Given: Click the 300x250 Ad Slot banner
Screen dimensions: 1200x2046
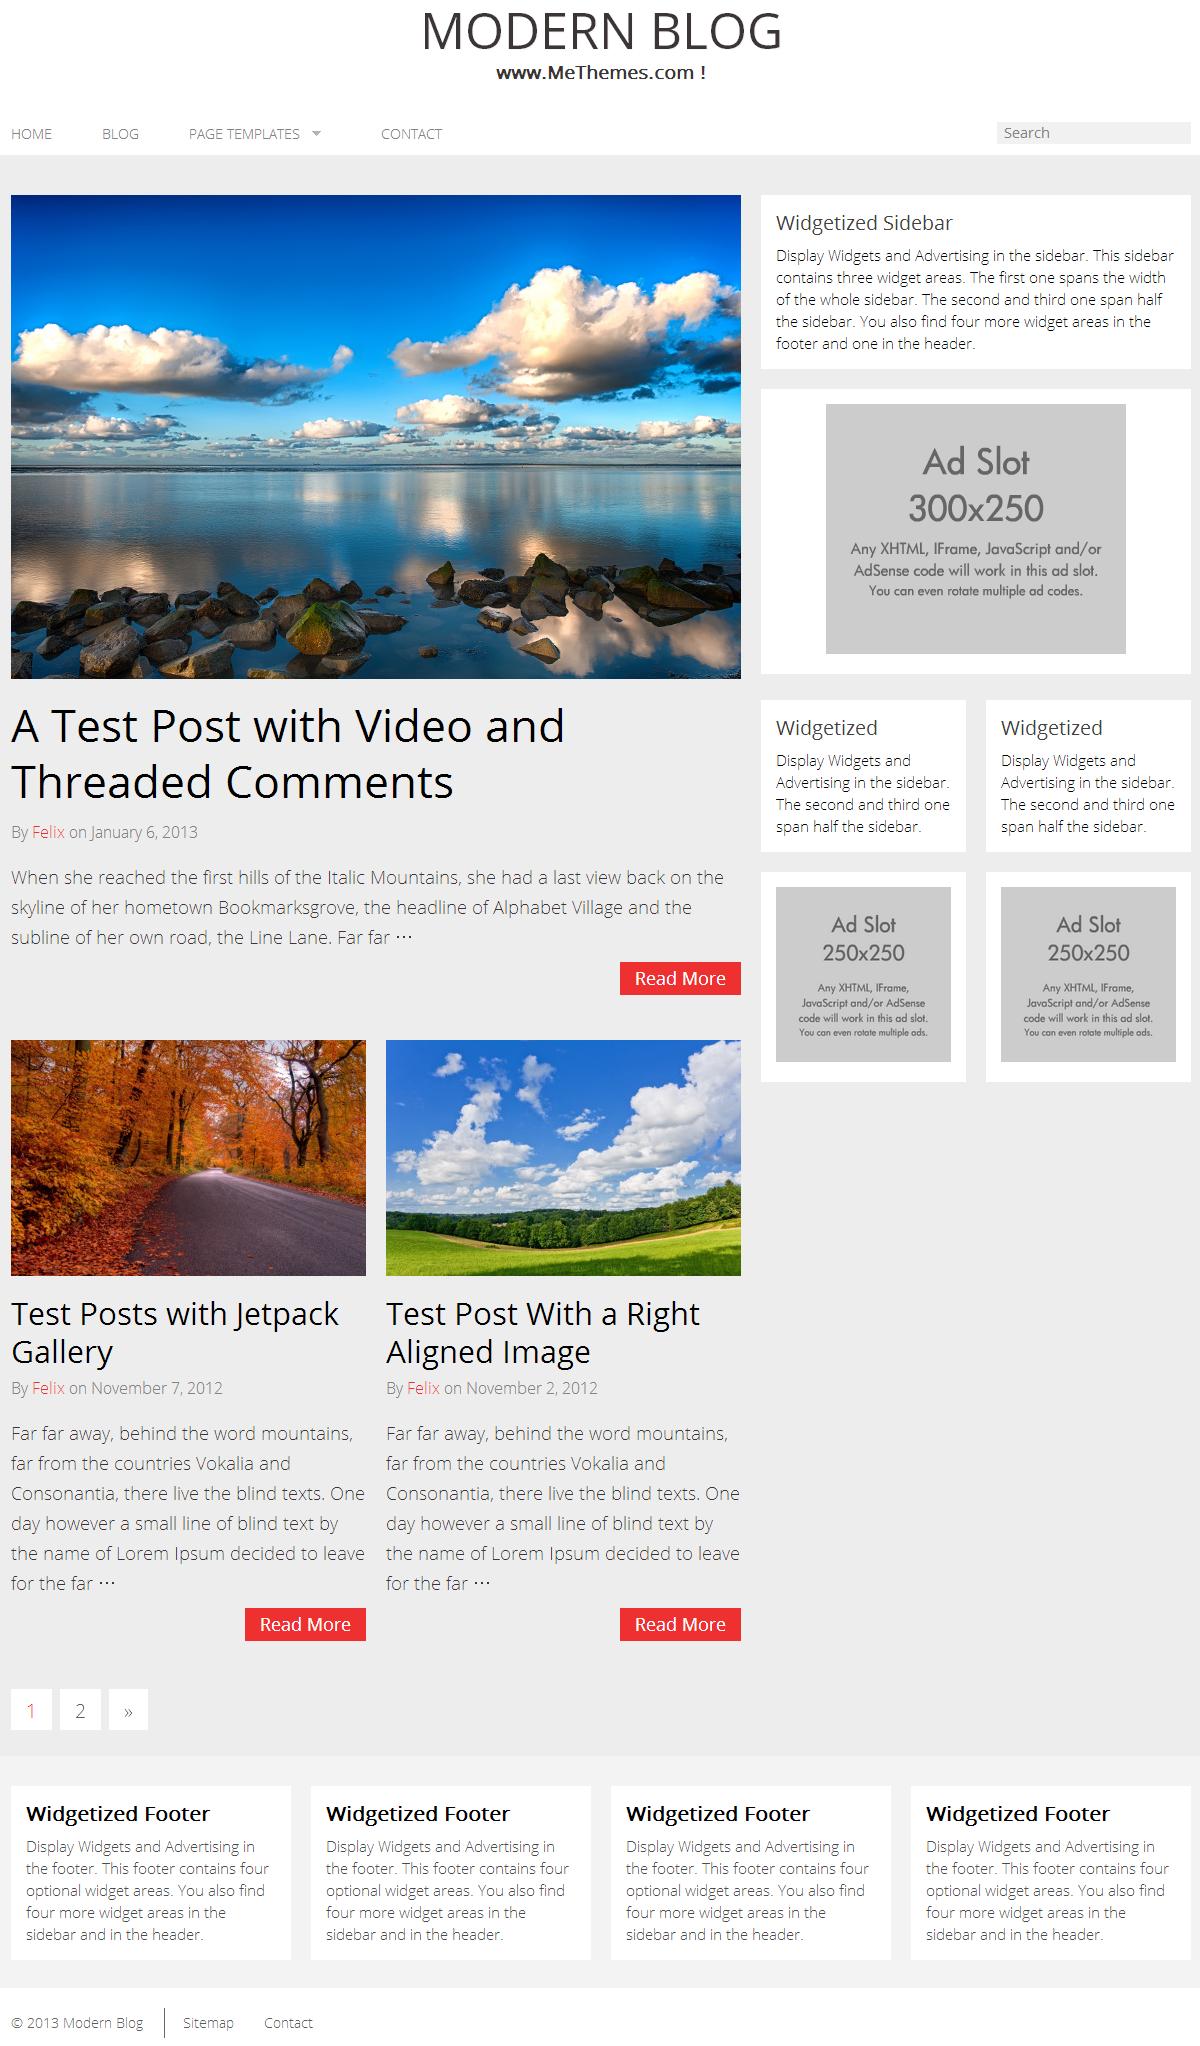Looking at the screenshot, I should tap(976, 529).
